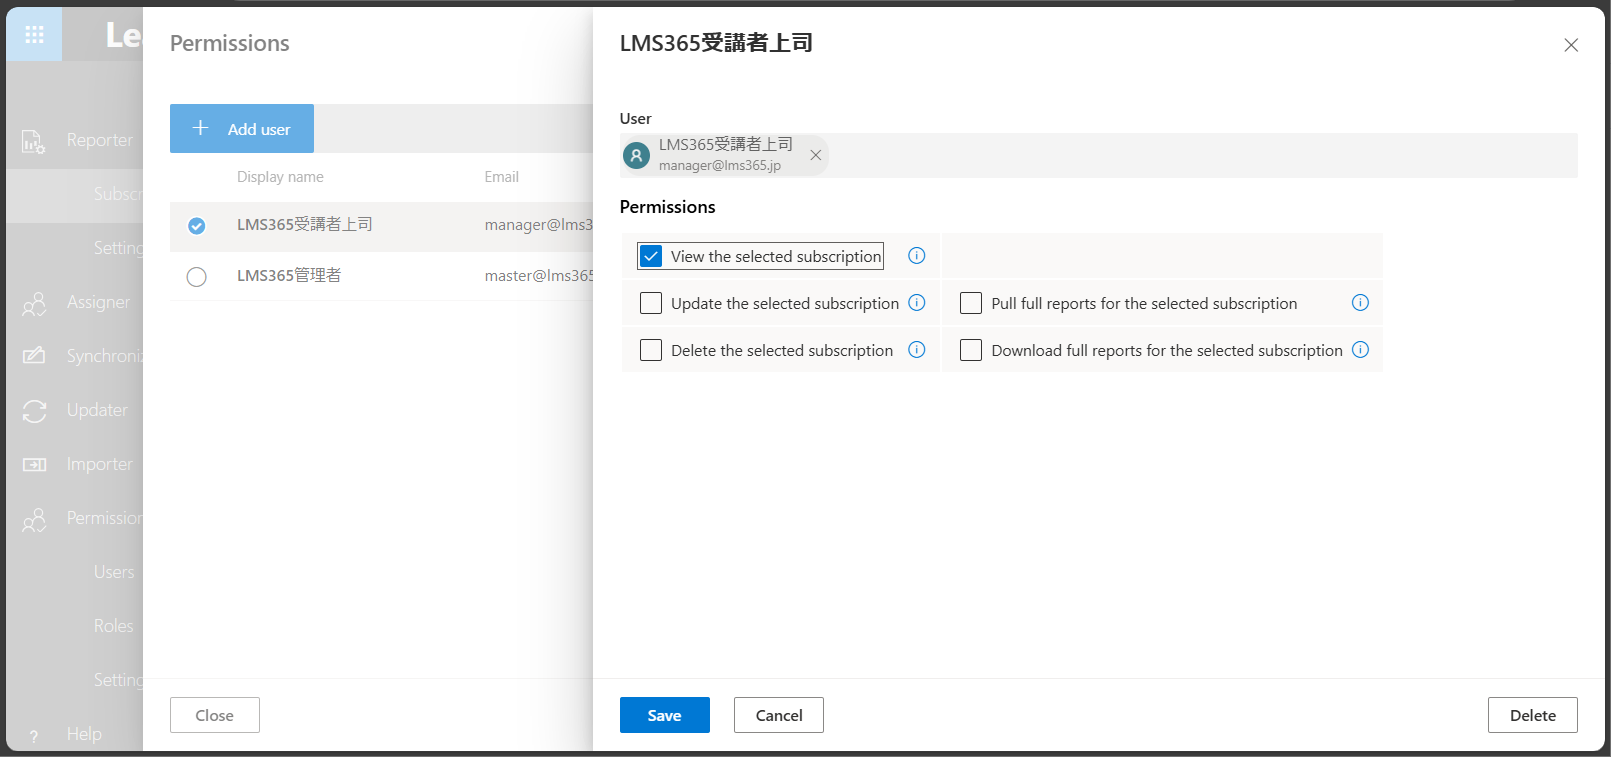
Task: Open the app launcher waffle icon
Action: point(34,35)
